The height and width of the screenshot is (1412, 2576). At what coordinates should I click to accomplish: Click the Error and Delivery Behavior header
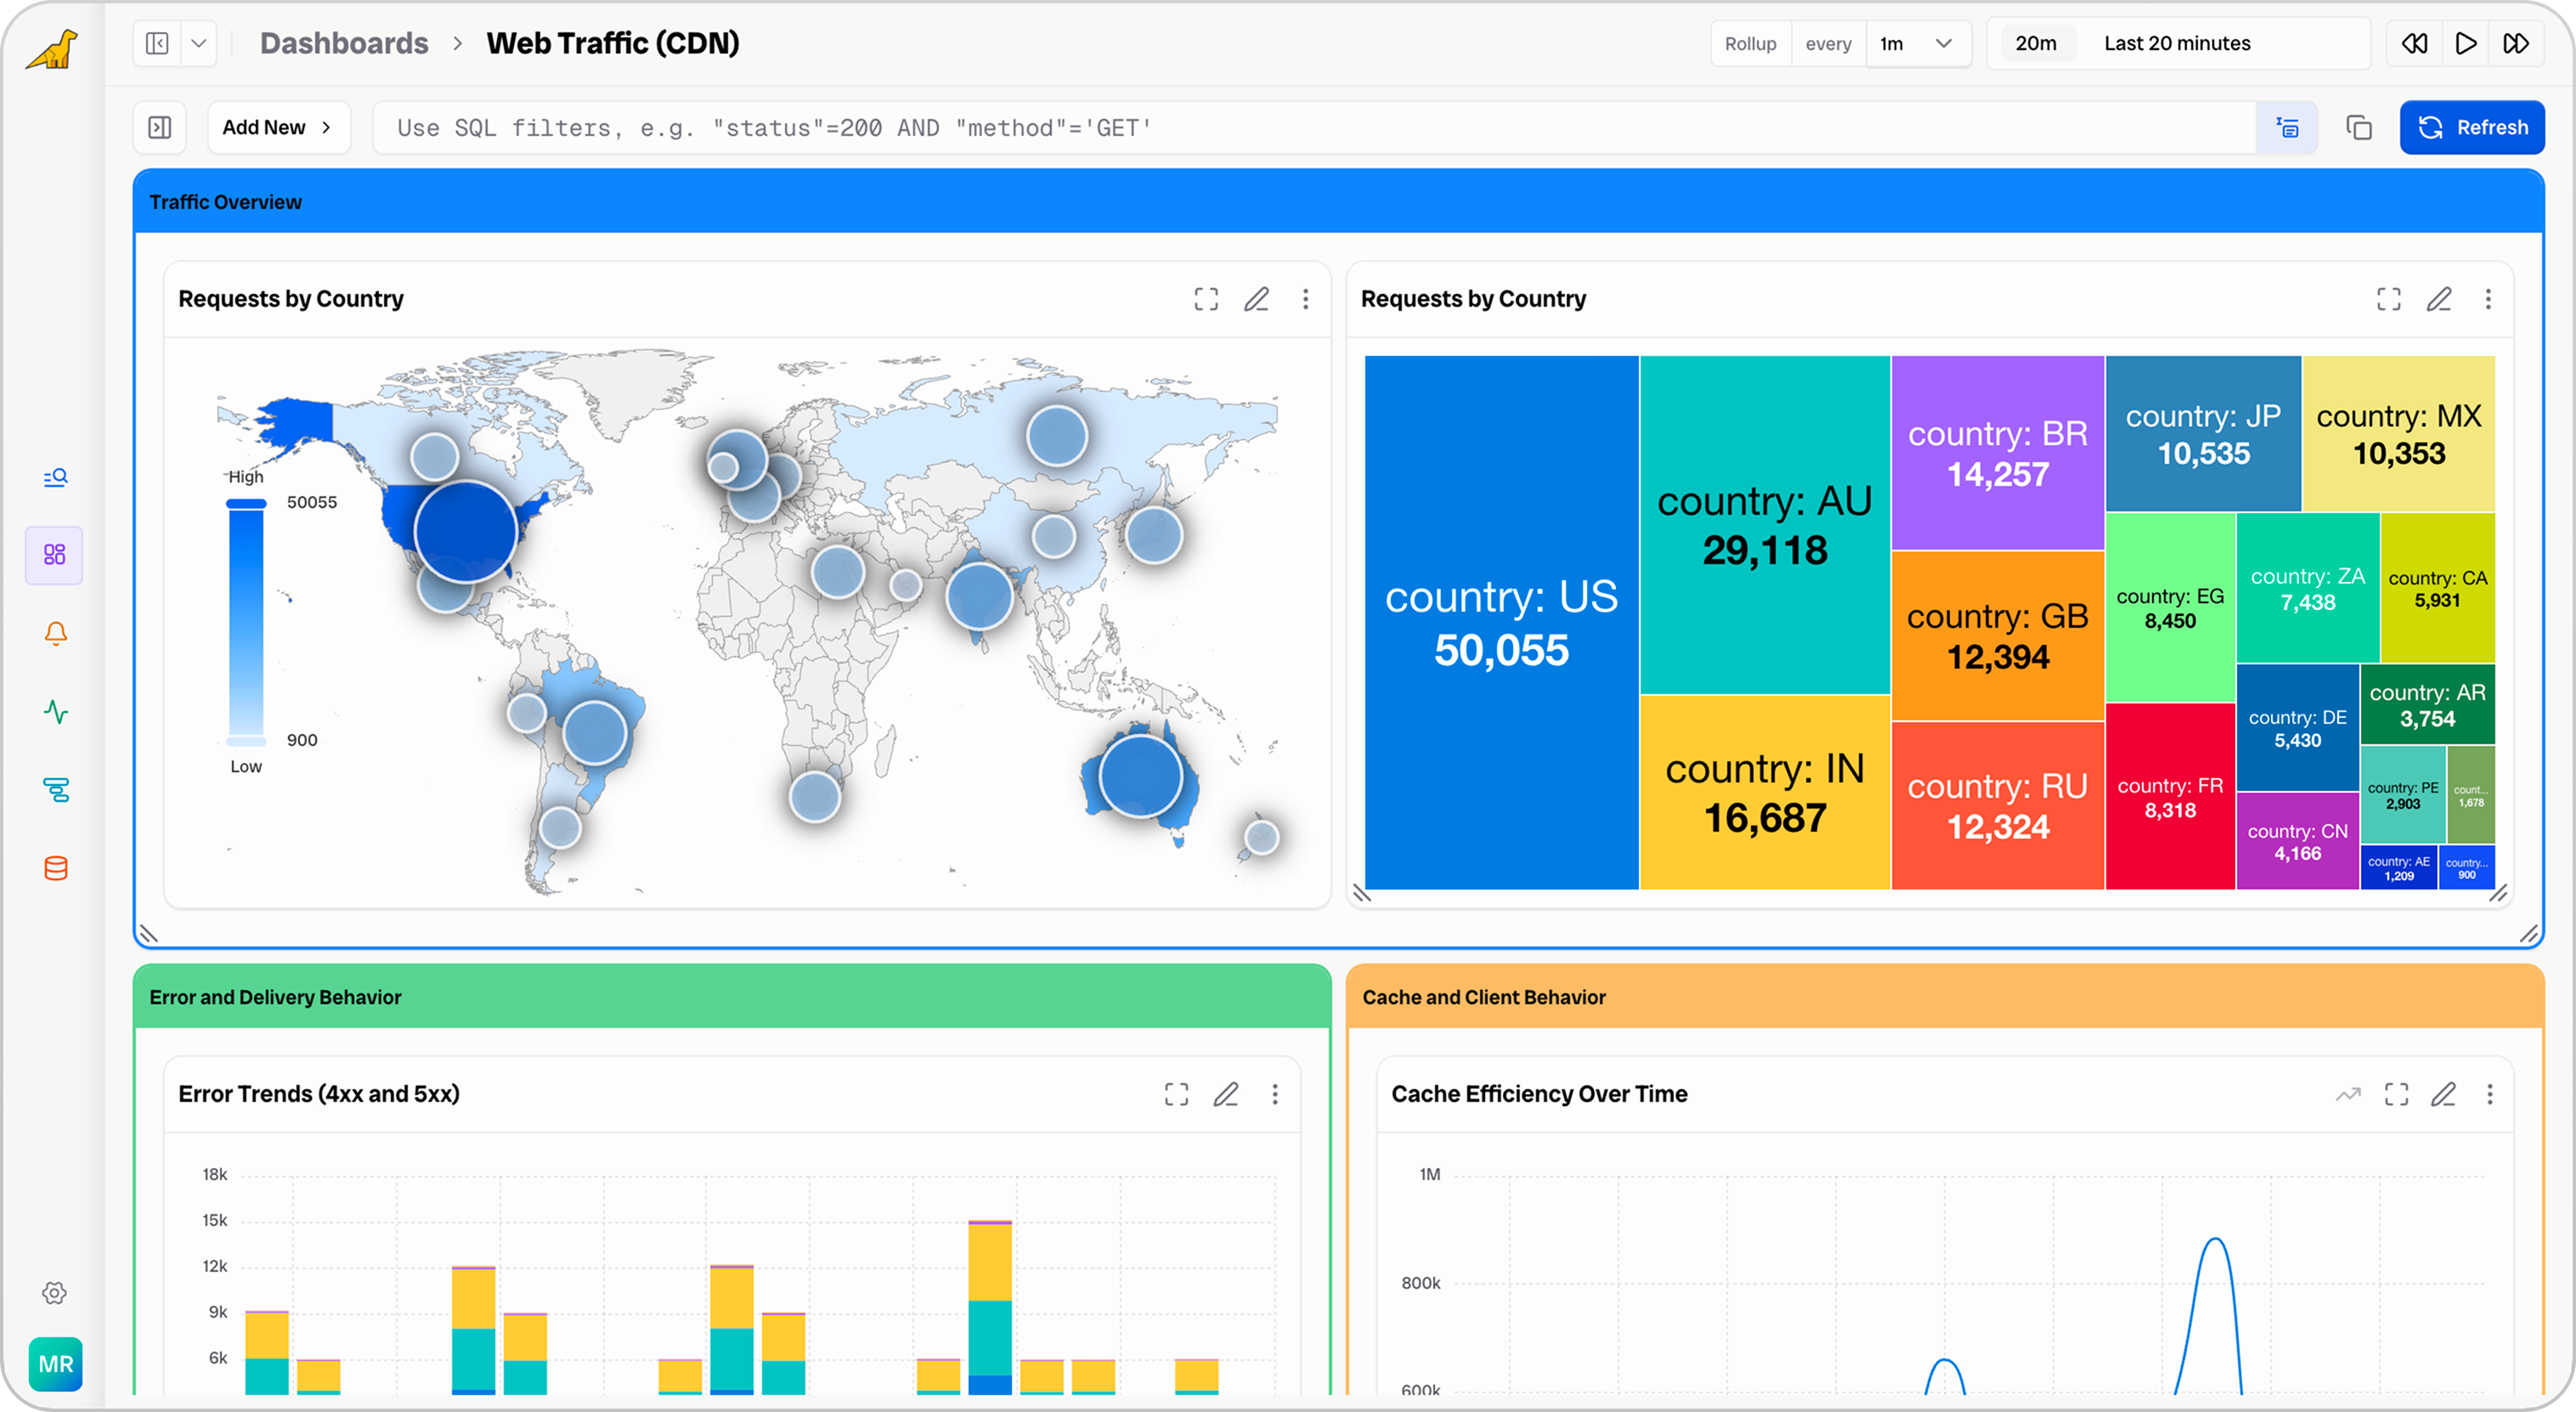tap(732, 996)
